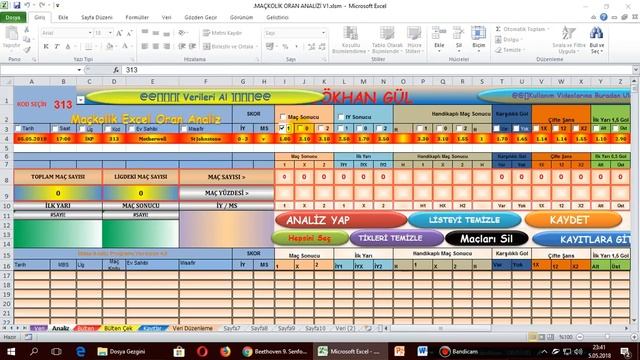Open the font name dropdown (Arial)

pyautogui.click(x=90, y=33)
